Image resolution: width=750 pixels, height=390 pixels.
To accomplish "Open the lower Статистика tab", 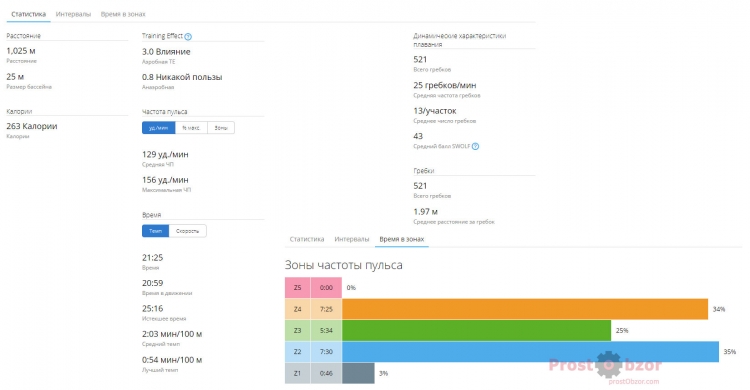I will pyautogui.click(x=307, y=239).
